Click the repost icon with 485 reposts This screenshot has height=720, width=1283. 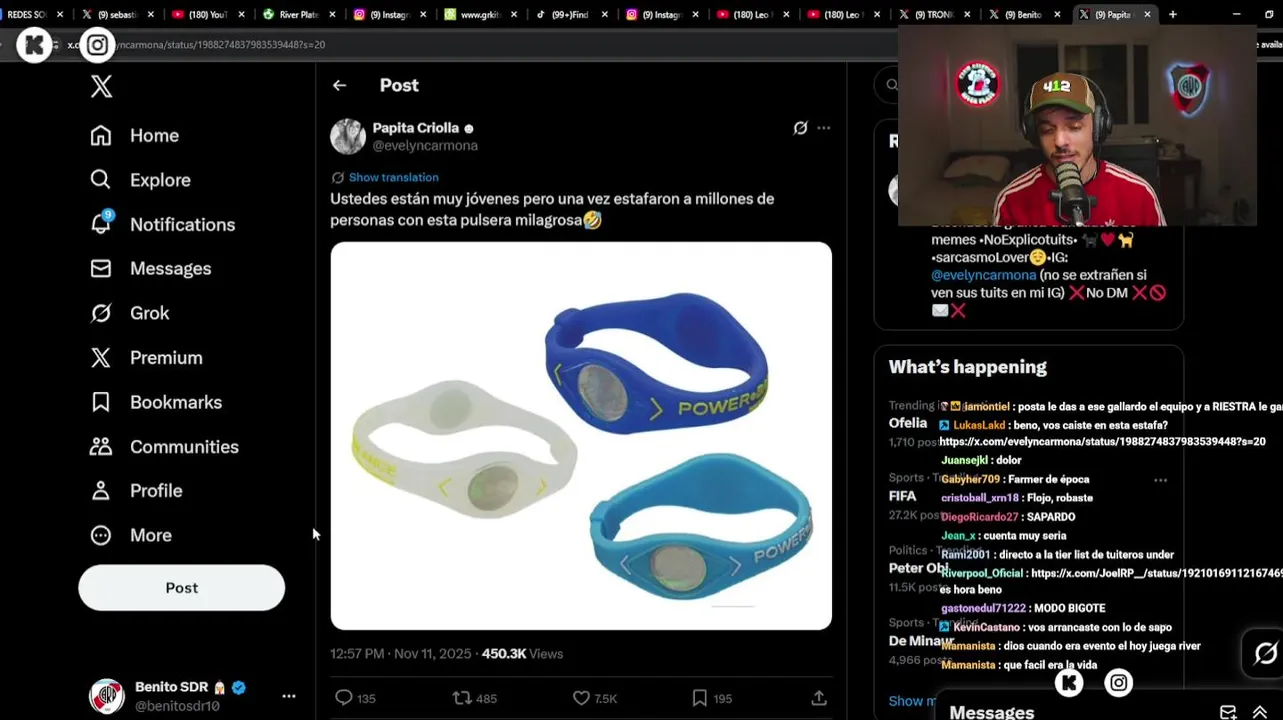point(462,698)
